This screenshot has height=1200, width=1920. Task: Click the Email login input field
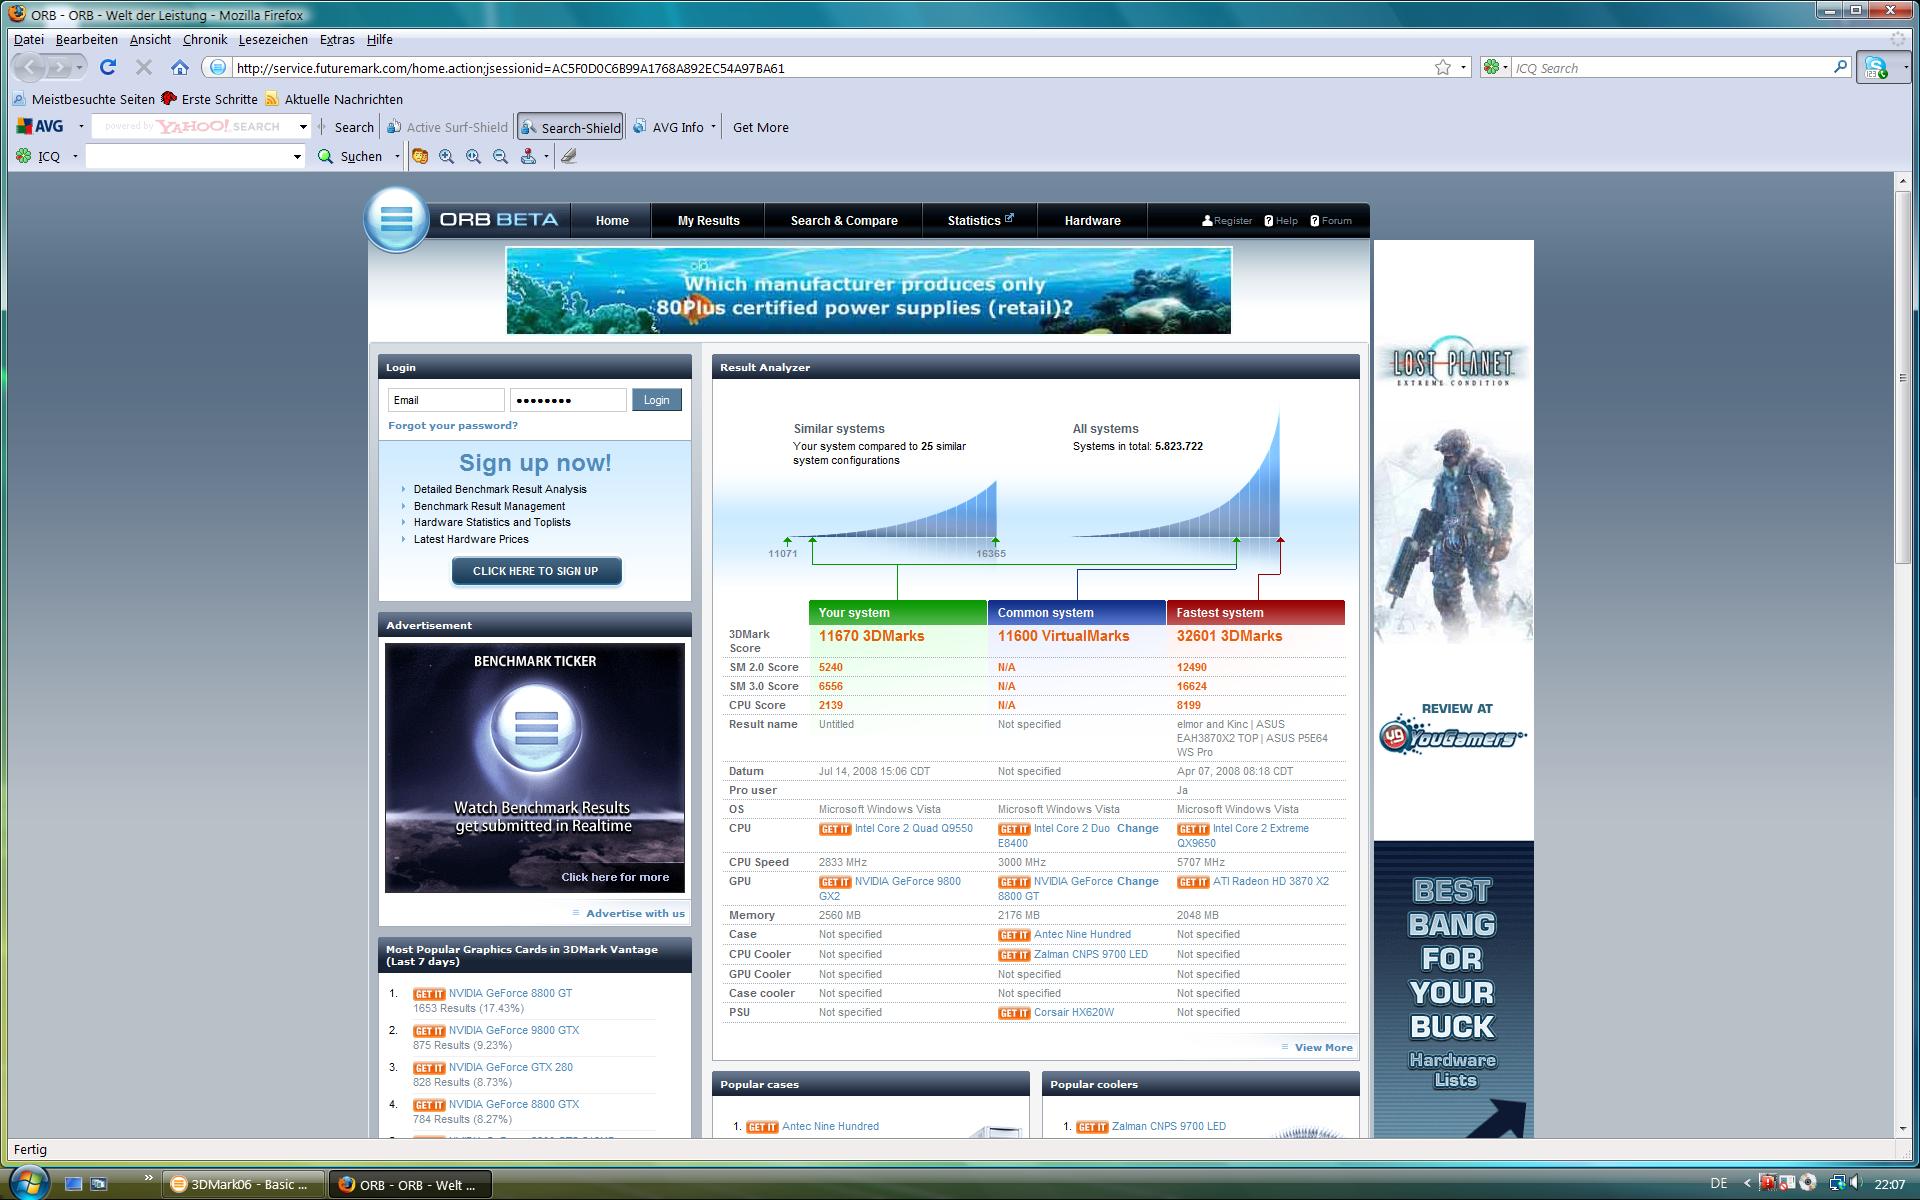[446, 400]
